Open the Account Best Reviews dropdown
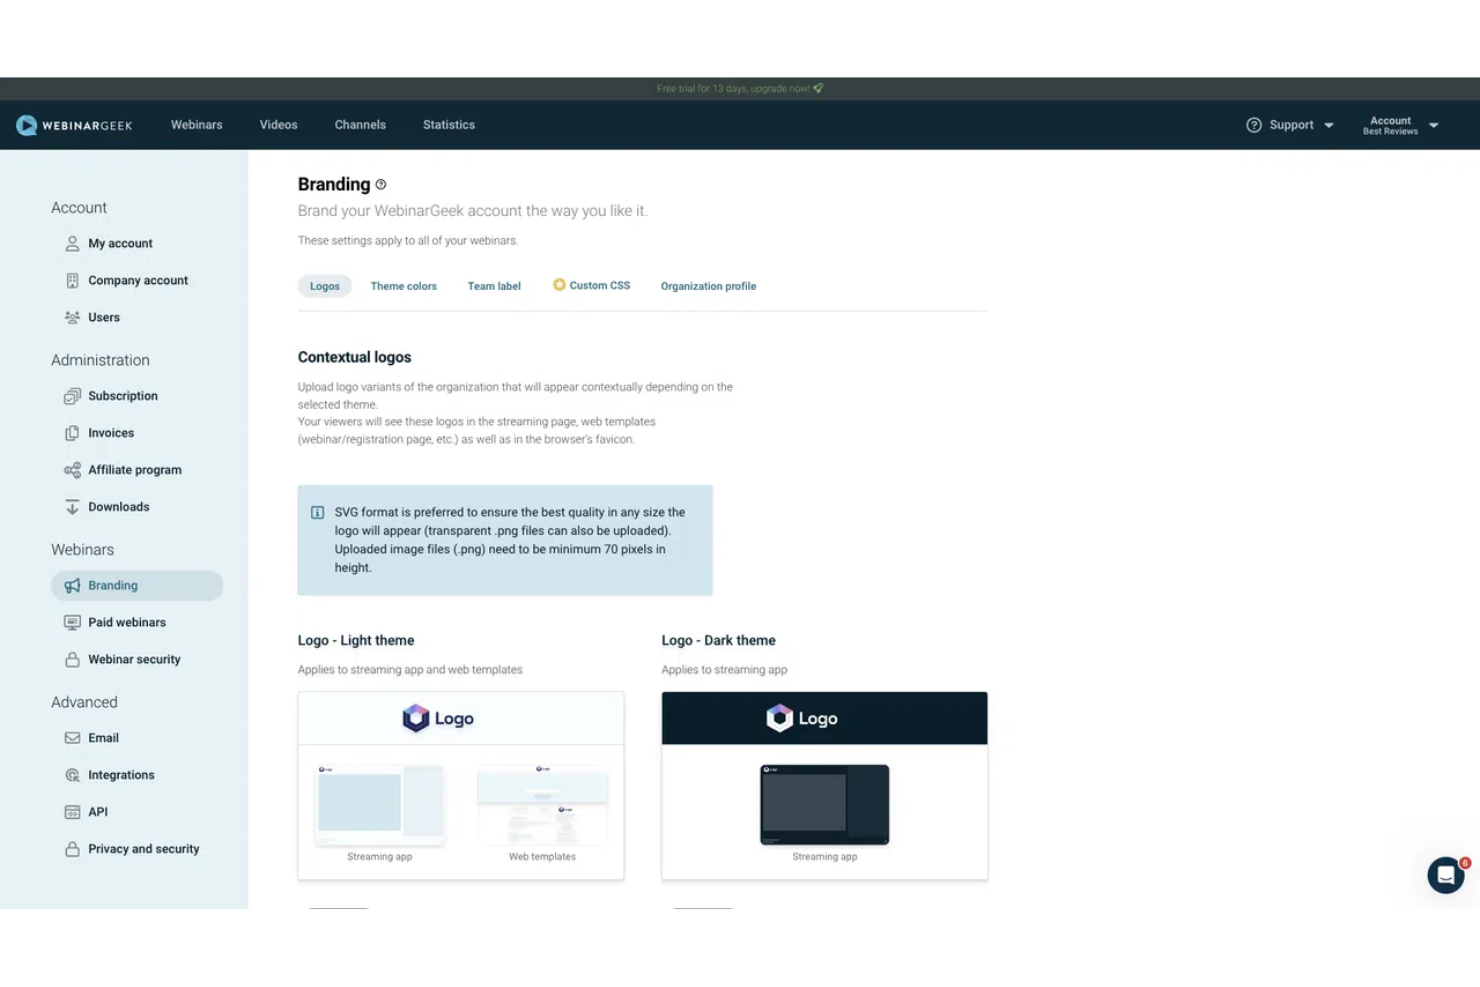This screenshot has width=1480, height=987. [x=1400, y=124]
